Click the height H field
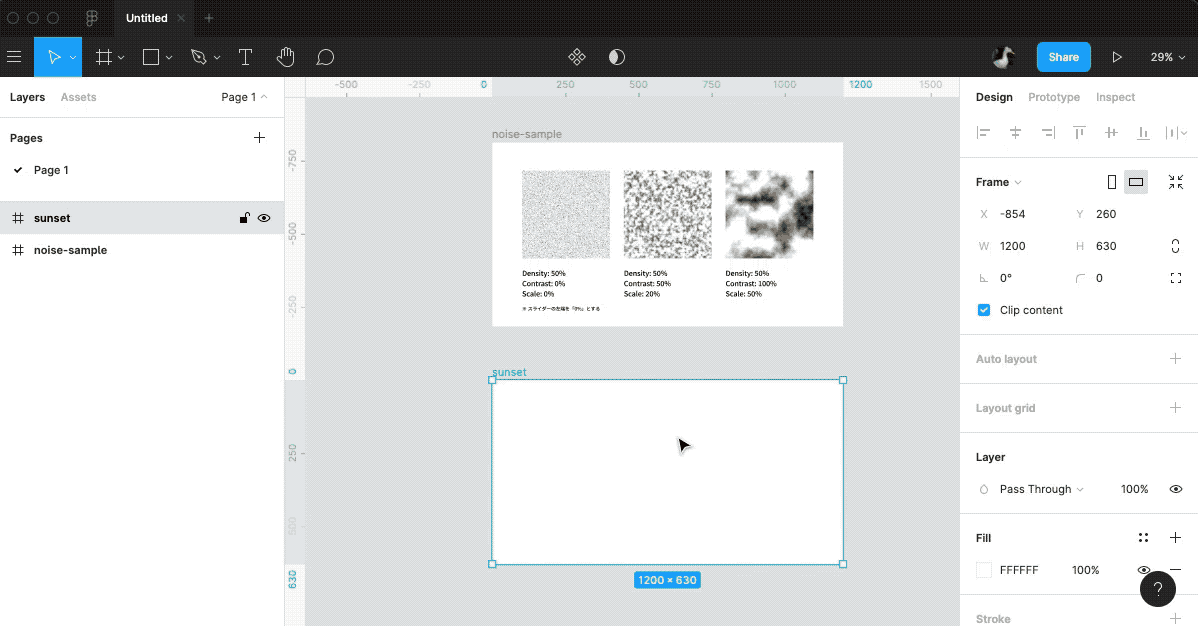The height and width of the screenshot is (626, 1198). pyautogui.click(x=1115, y=246)
